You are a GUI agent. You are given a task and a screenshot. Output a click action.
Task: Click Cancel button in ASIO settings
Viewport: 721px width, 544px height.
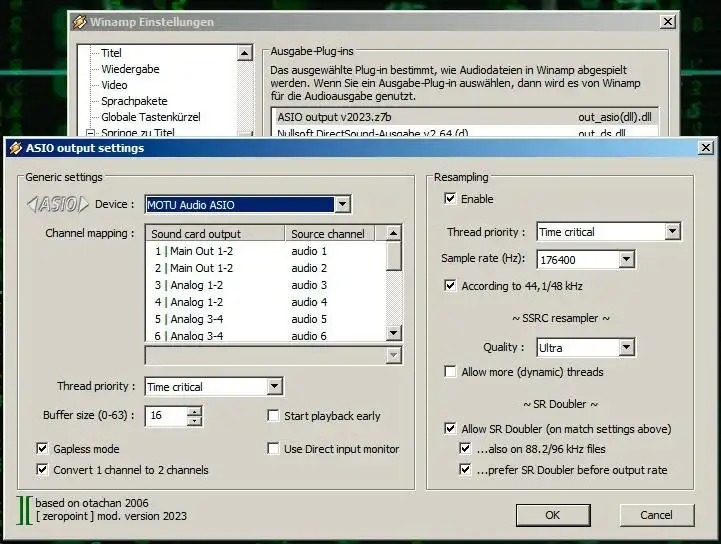click(x=656, y=515)
